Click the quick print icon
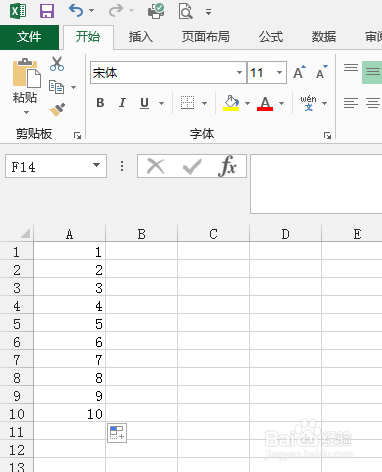Screen dimensions: 382x472 [x=156, y=11]
